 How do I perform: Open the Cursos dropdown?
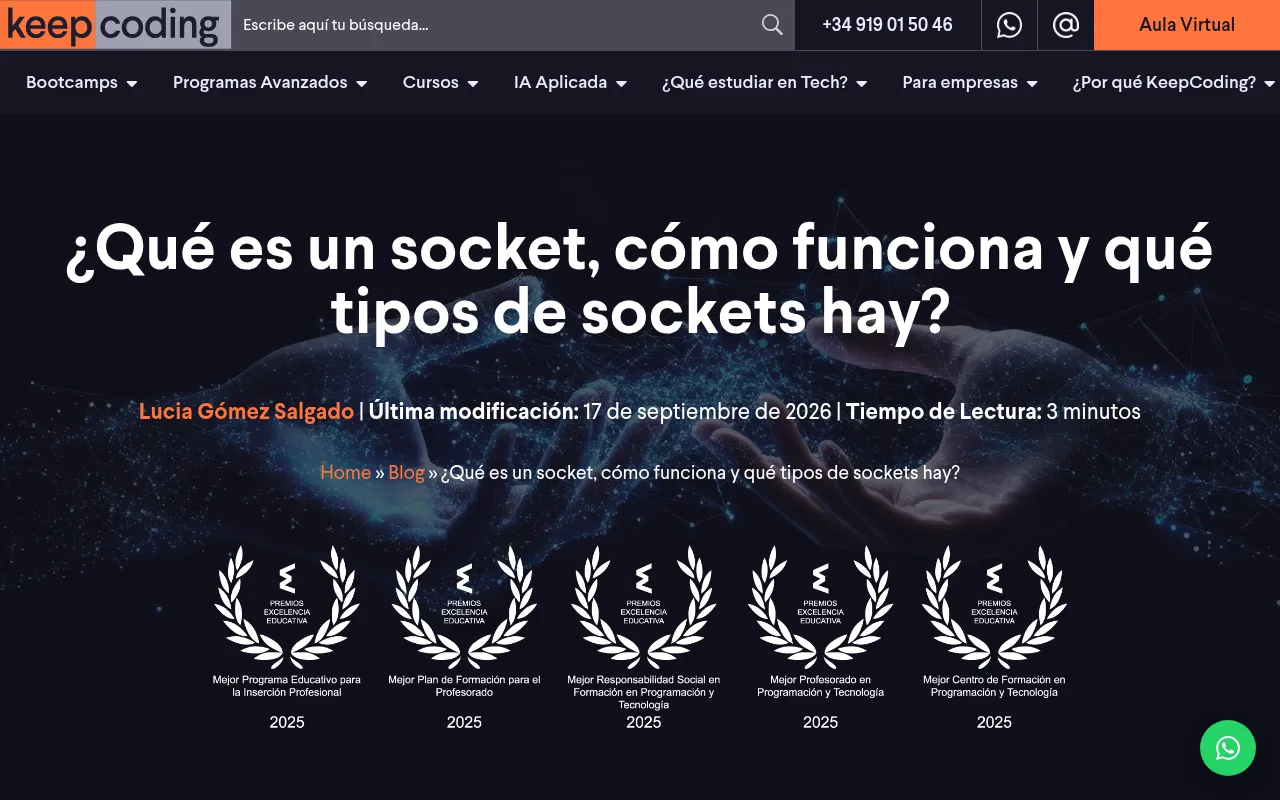tap(441, 83)
